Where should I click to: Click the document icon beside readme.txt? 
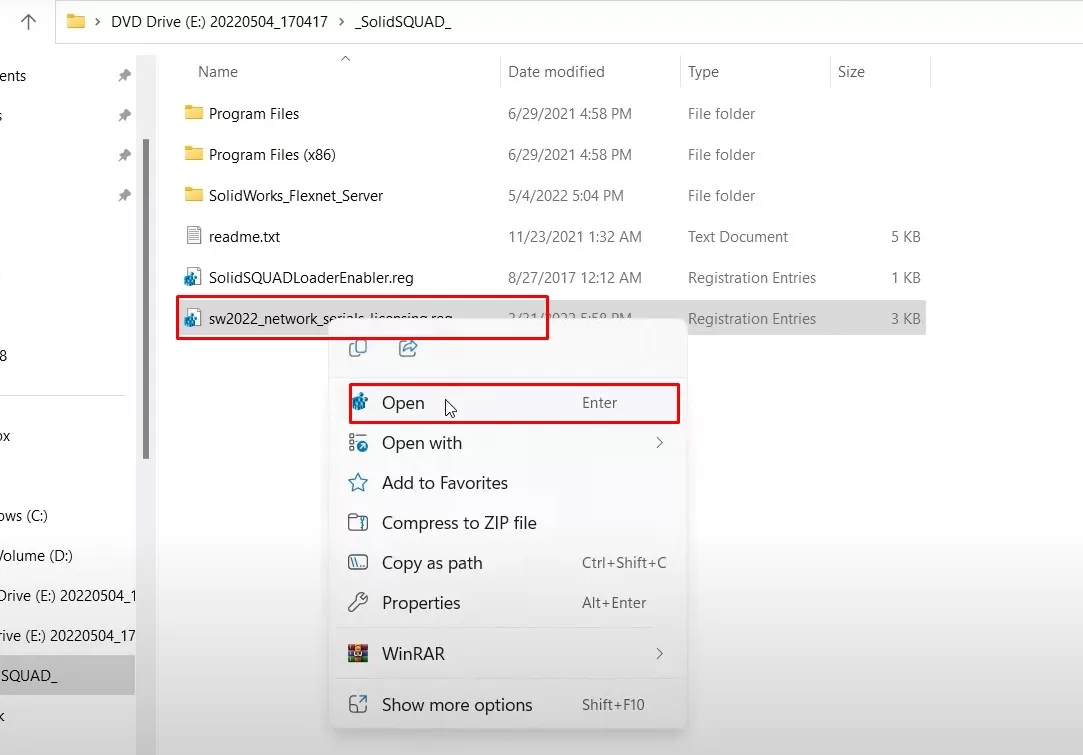coord(192,236)
